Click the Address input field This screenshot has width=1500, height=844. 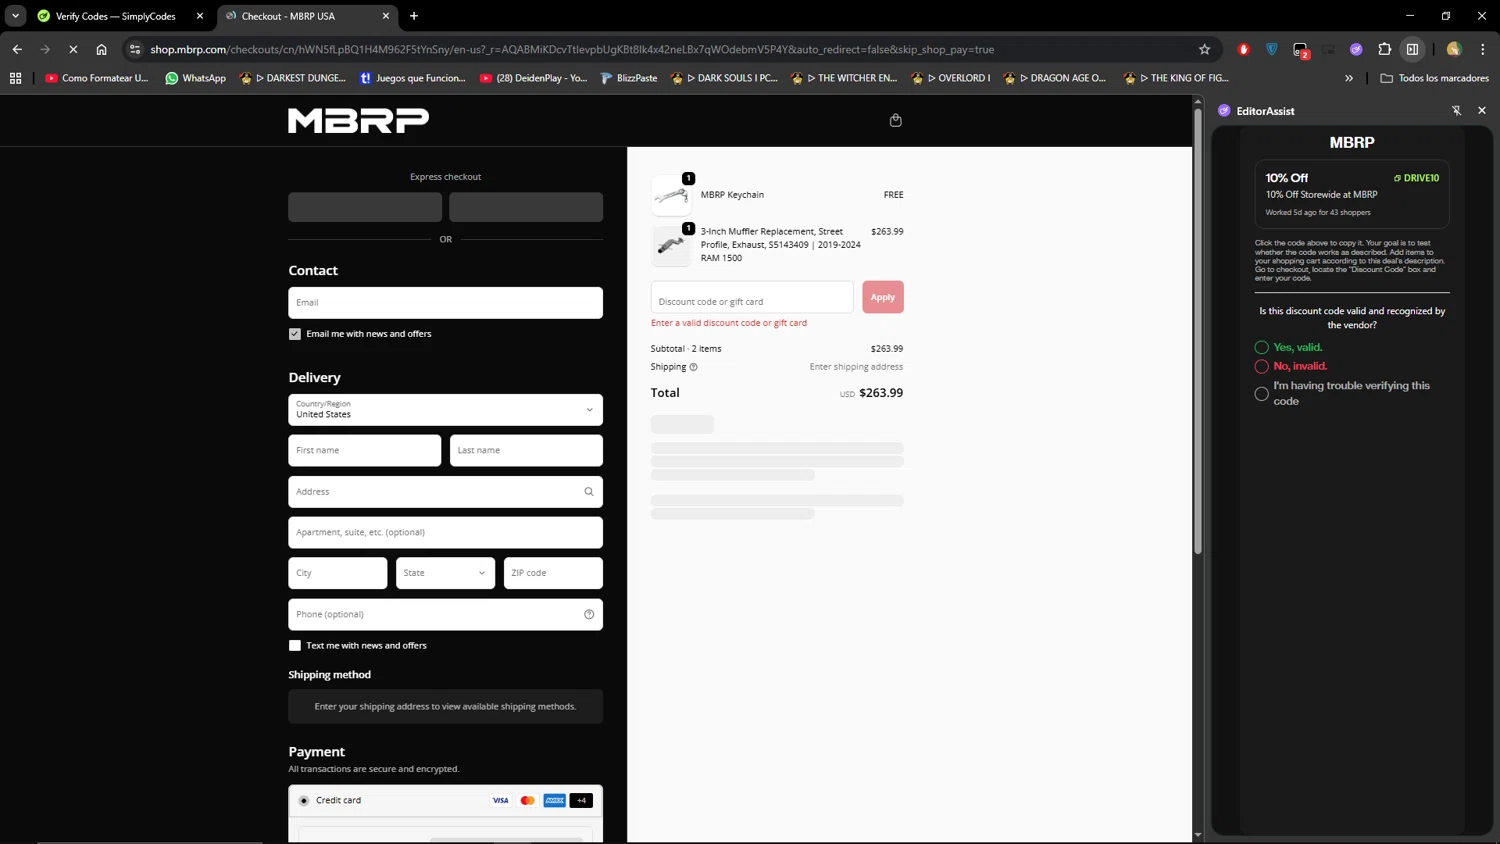click(x=445, y=492)
